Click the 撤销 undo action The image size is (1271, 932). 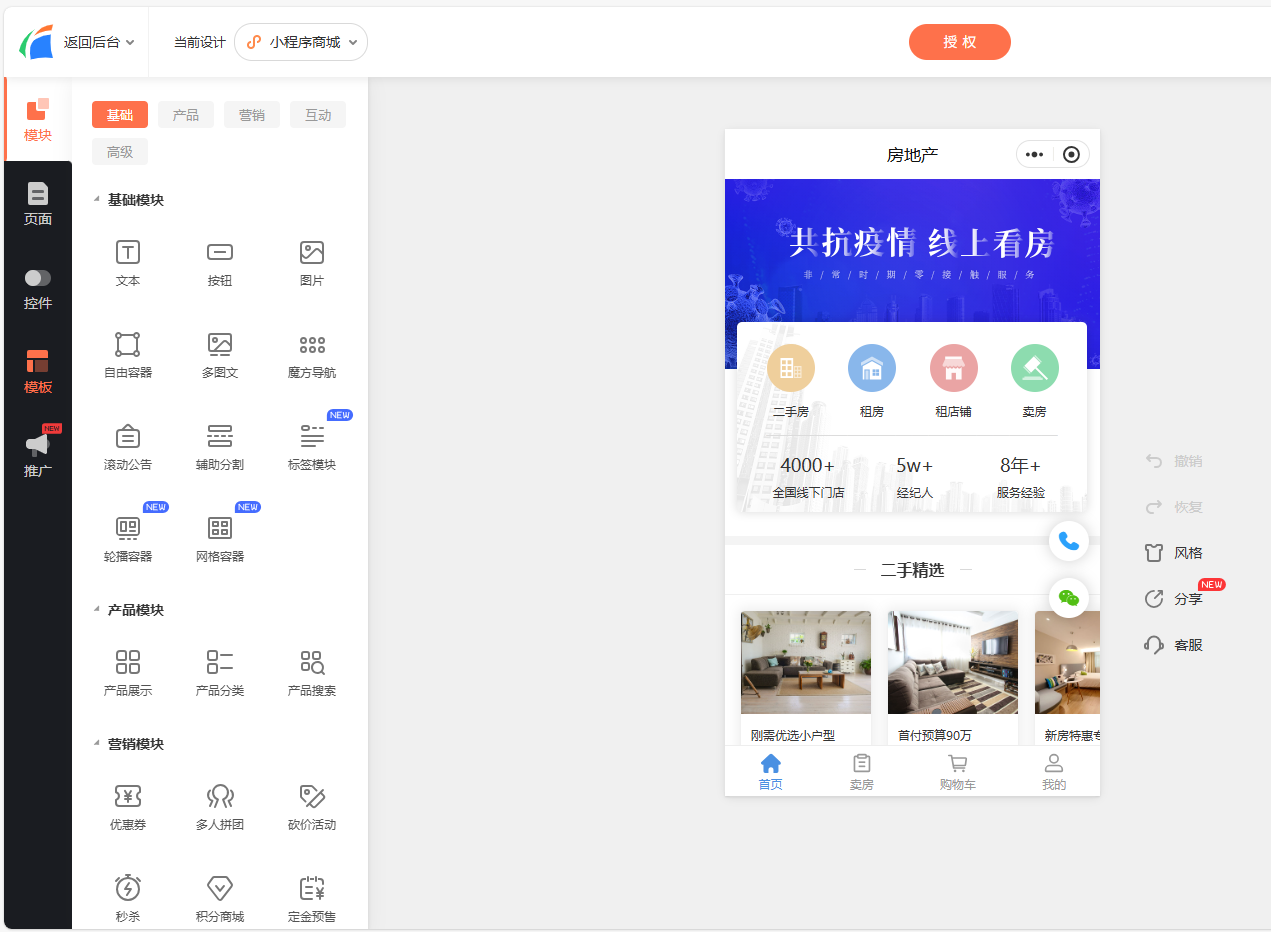[x=1174, y=461]
